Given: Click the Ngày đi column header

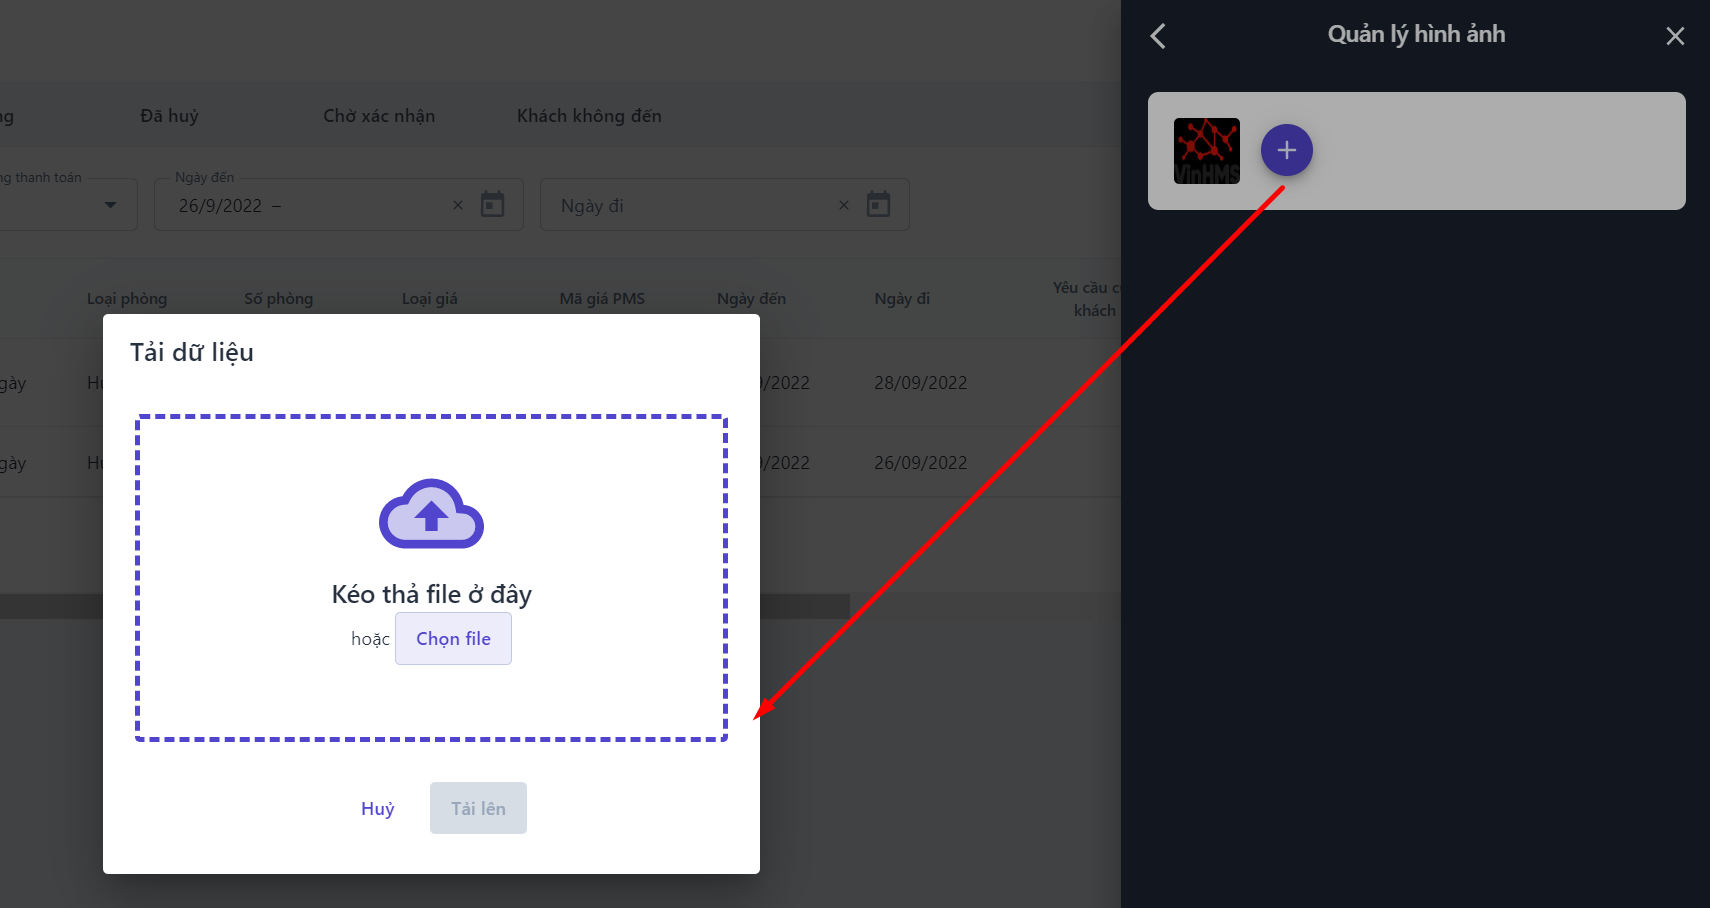Looking at the screenshot, I should [x=902, y=299].
